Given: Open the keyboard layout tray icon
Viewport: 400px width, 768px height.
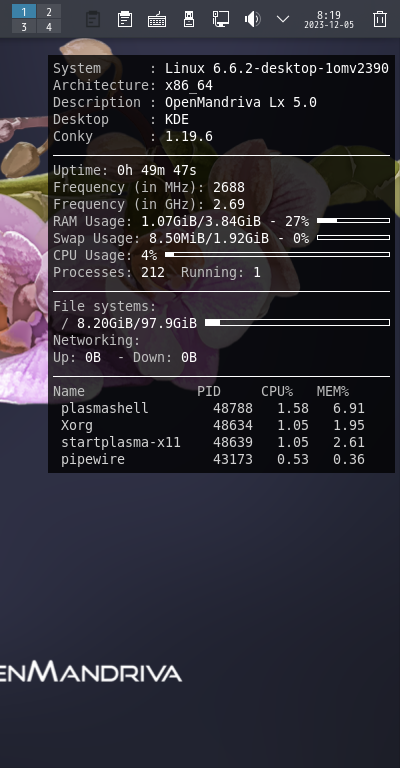Looking at the screenshot, I should pos(157,20).
